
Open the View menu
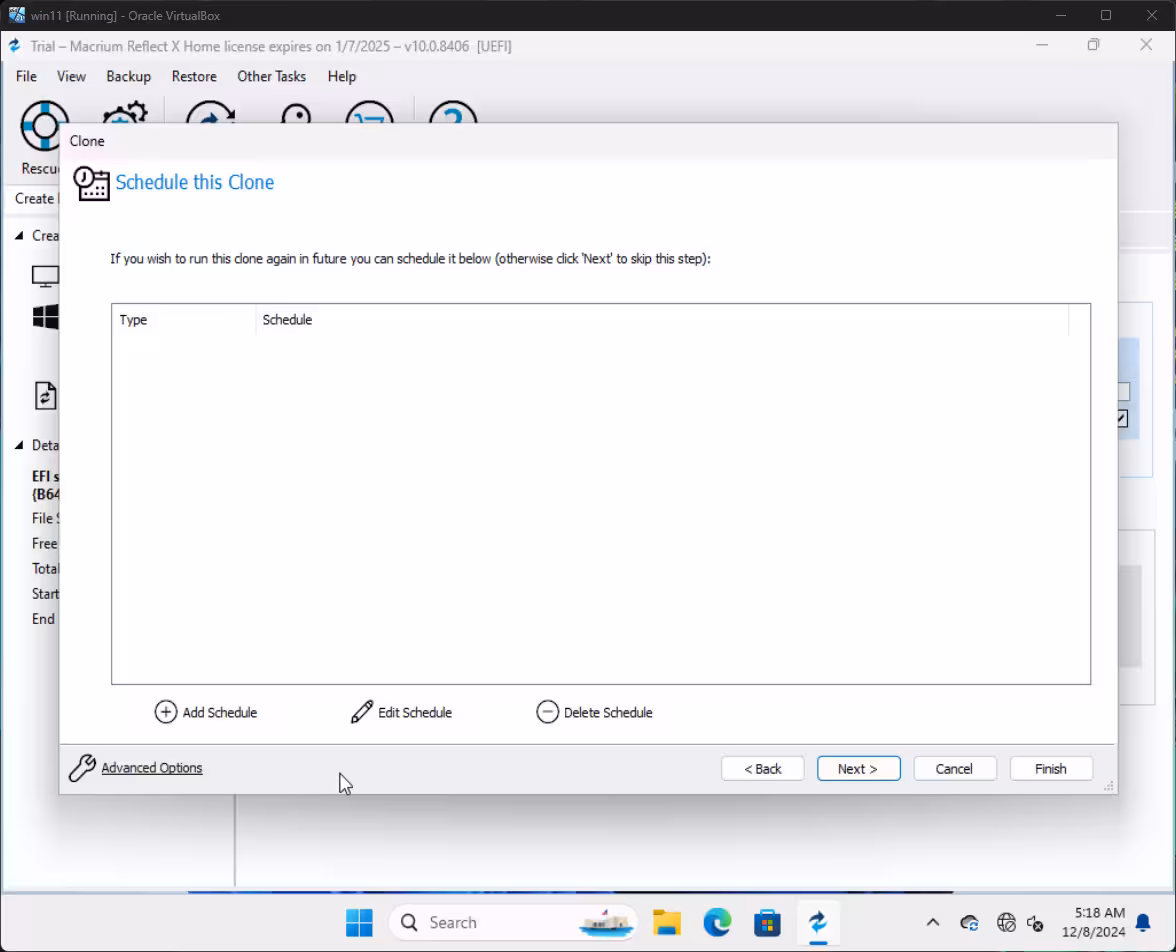pyautogui.click(x=71, y=77)
